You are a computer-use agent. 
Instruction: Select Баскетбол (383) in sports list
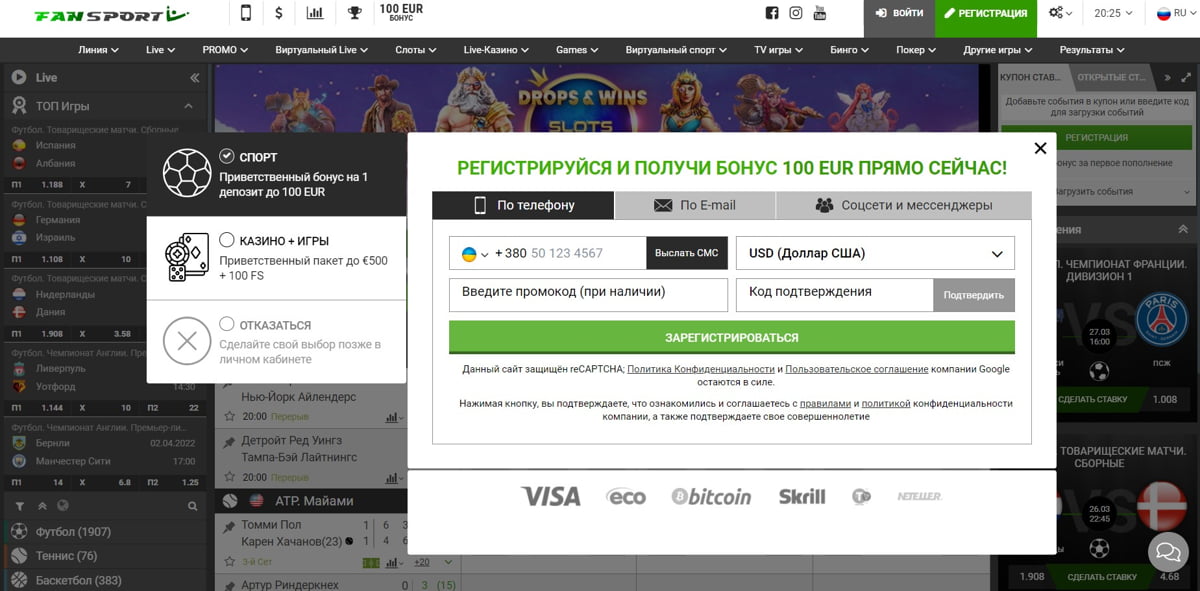click(78, 580)
